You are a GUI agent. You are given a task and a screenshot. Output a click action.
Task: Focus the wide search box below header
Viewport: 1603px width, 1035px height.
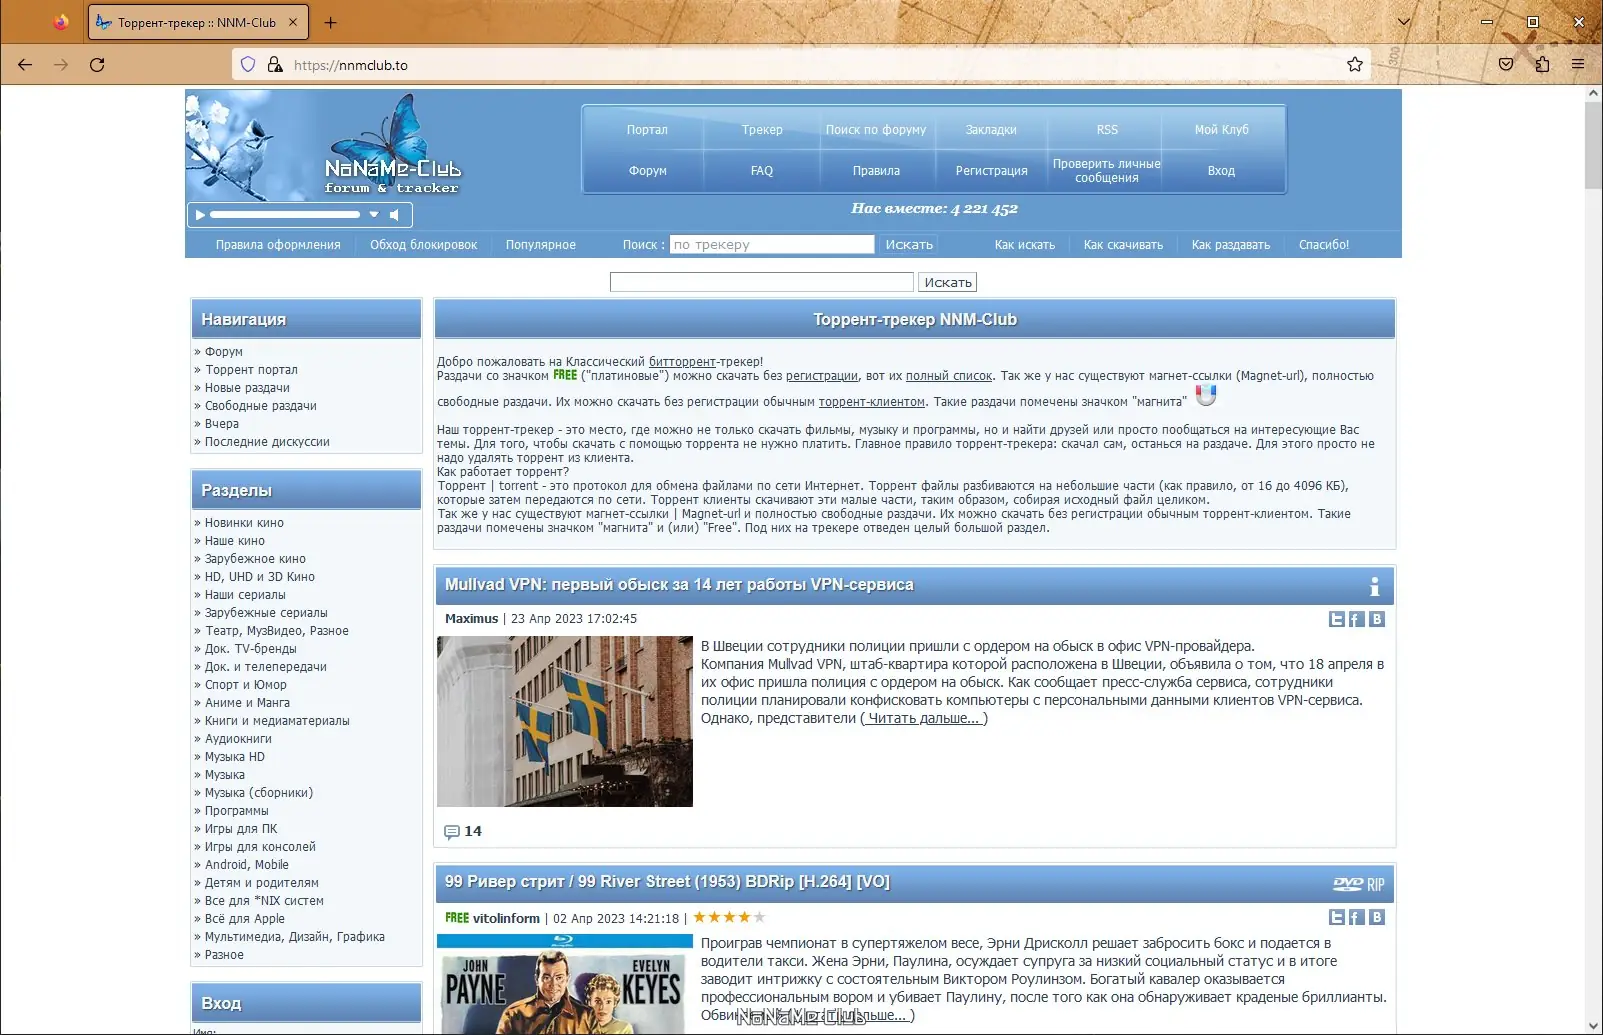point(762,283)
